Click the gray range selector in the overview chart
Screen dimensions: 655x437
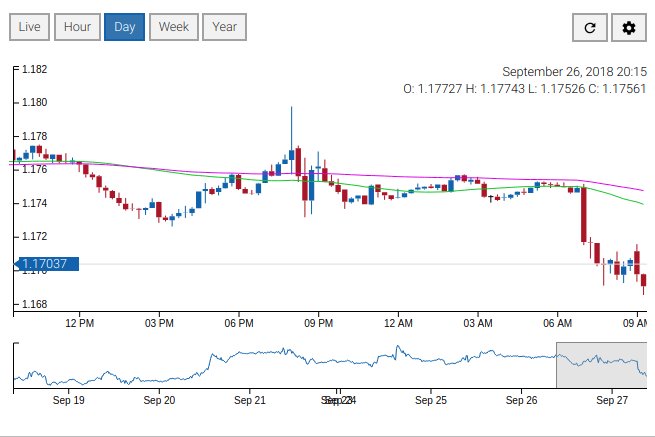(602, 365)
